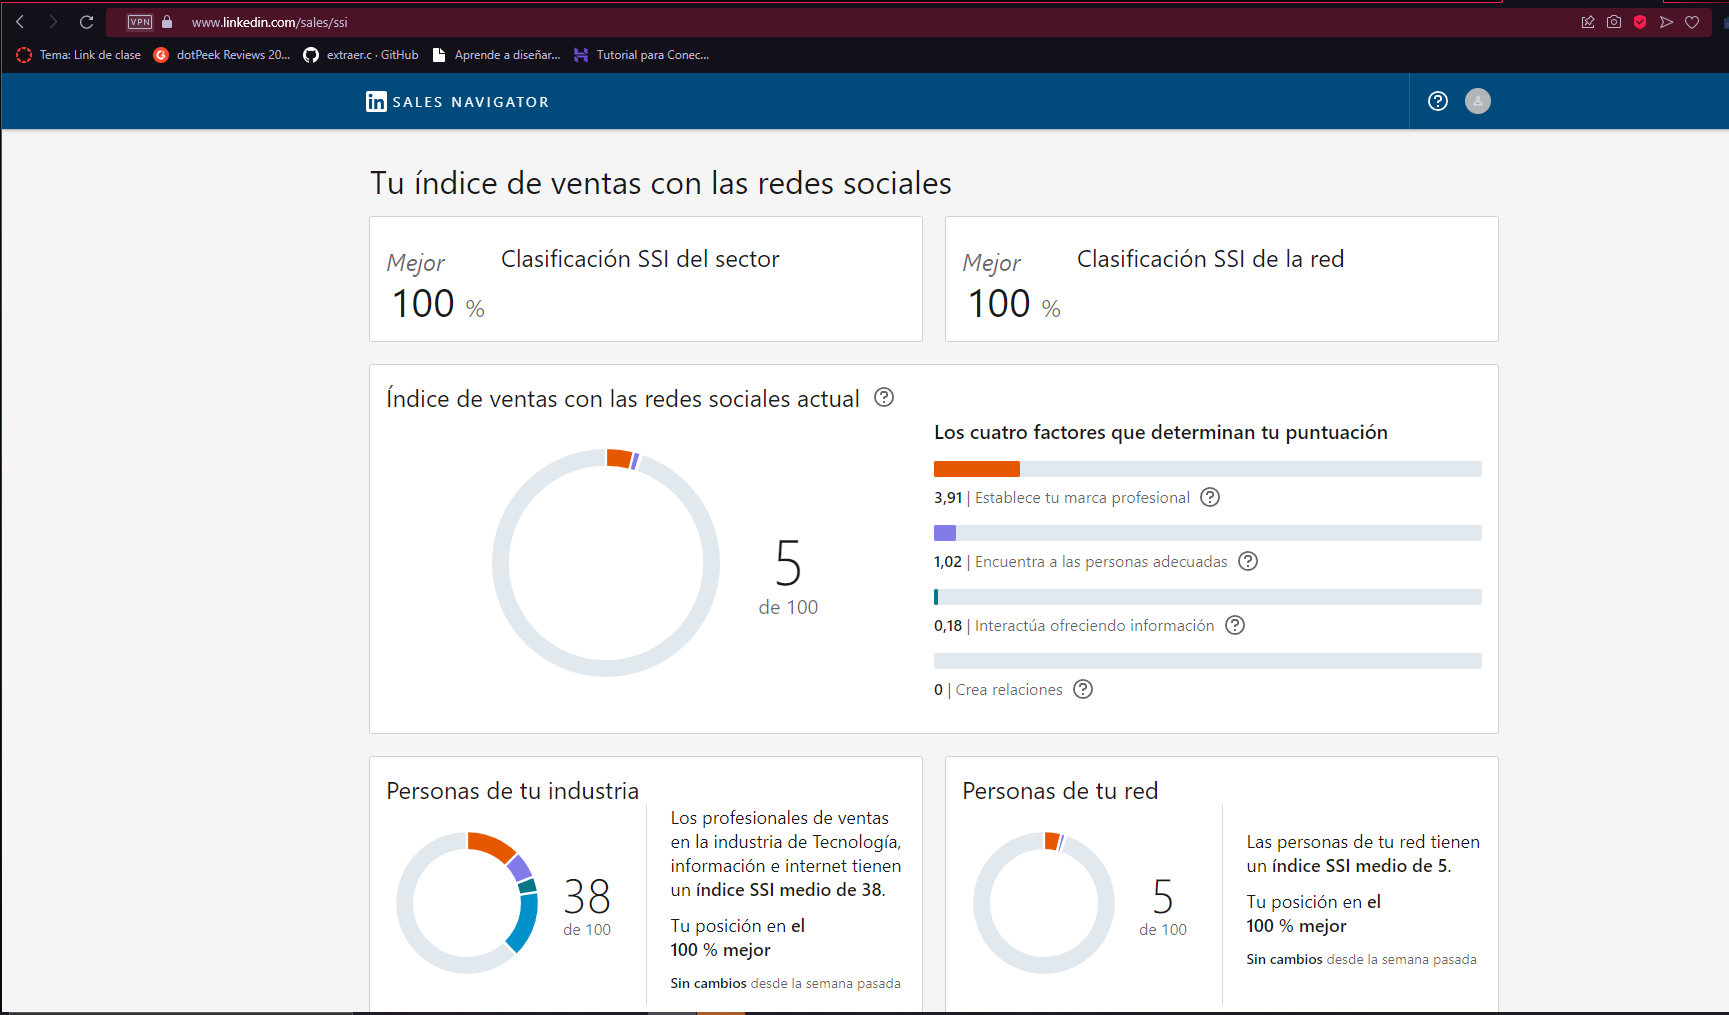Image resolution: width=1729 pixels, height=1015 pixels.
Task: Go back using the browser back arrow
Action: point(20,22)
